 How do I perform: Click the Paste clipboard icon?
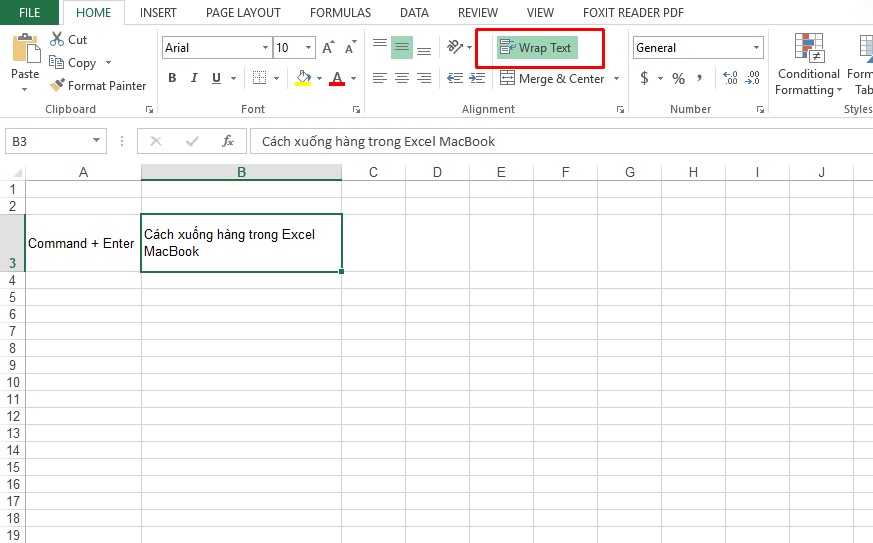click(x=26, y=48)
